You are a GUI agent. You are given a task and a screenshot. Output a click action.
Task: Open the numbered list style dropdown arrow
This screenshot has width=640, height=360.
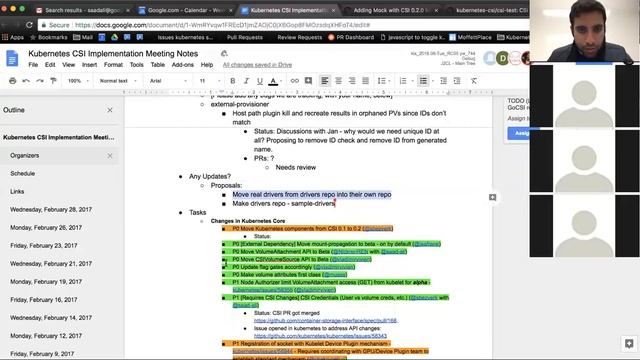click(412, 81)
